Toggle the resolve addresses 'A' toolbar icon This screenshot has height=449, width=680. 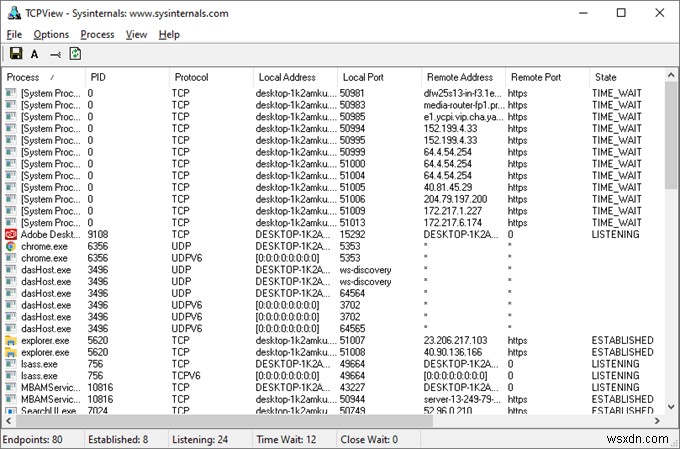pyautogui.click(x=35, y=54)
